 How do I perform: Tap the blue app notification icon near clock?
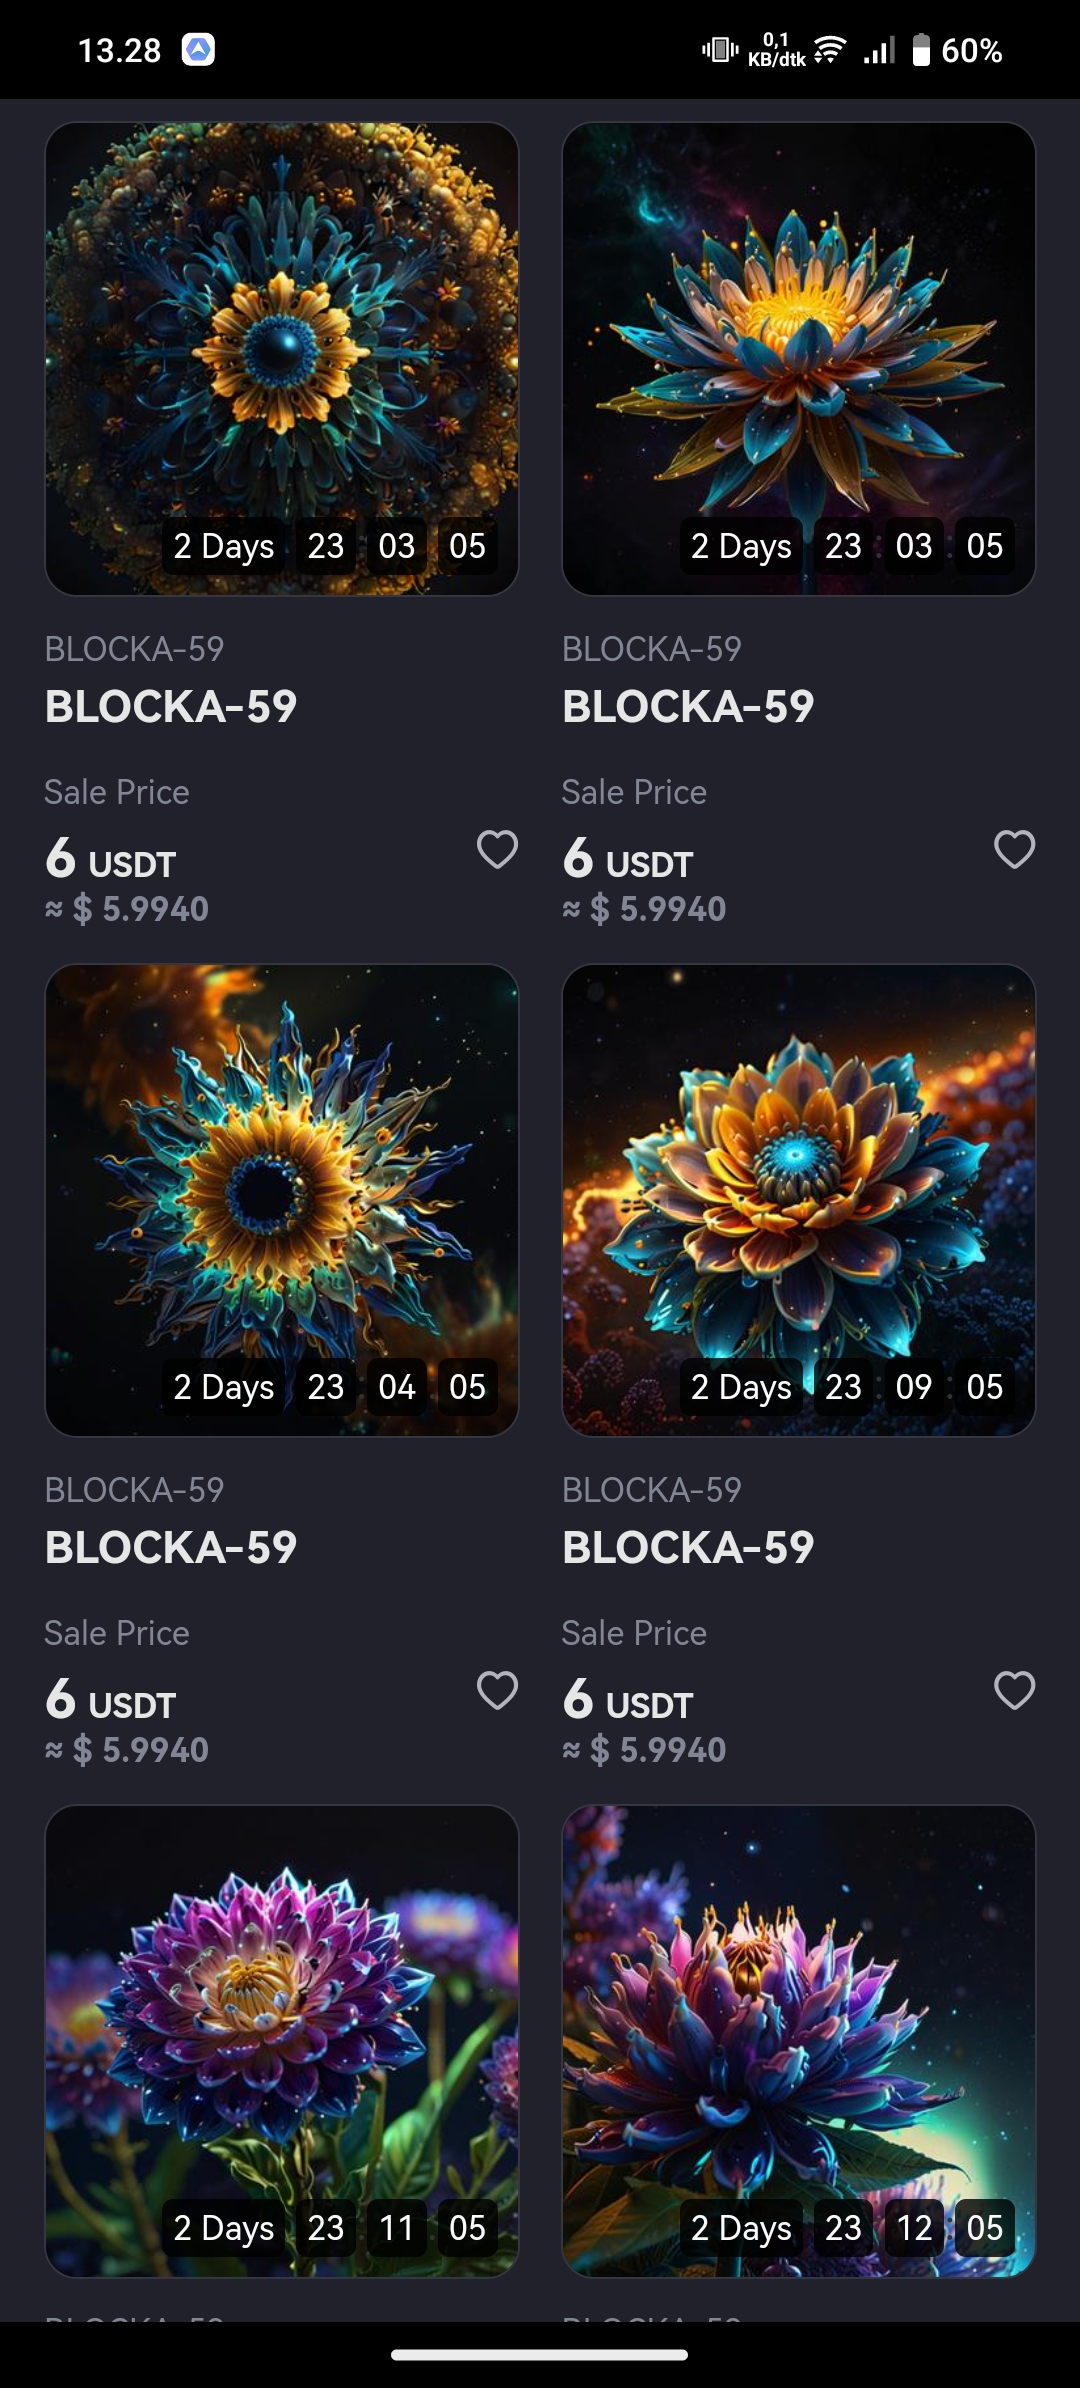[x=198, y=49]
